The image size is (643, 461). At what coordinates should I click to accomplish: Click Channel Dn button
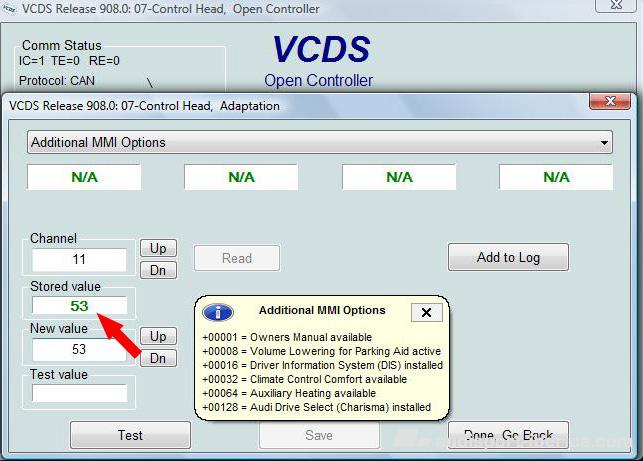158,270
